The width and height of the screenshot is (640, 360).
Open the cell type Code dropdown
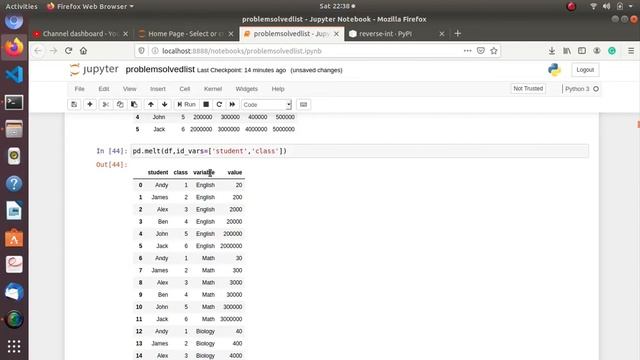[266, 104]
